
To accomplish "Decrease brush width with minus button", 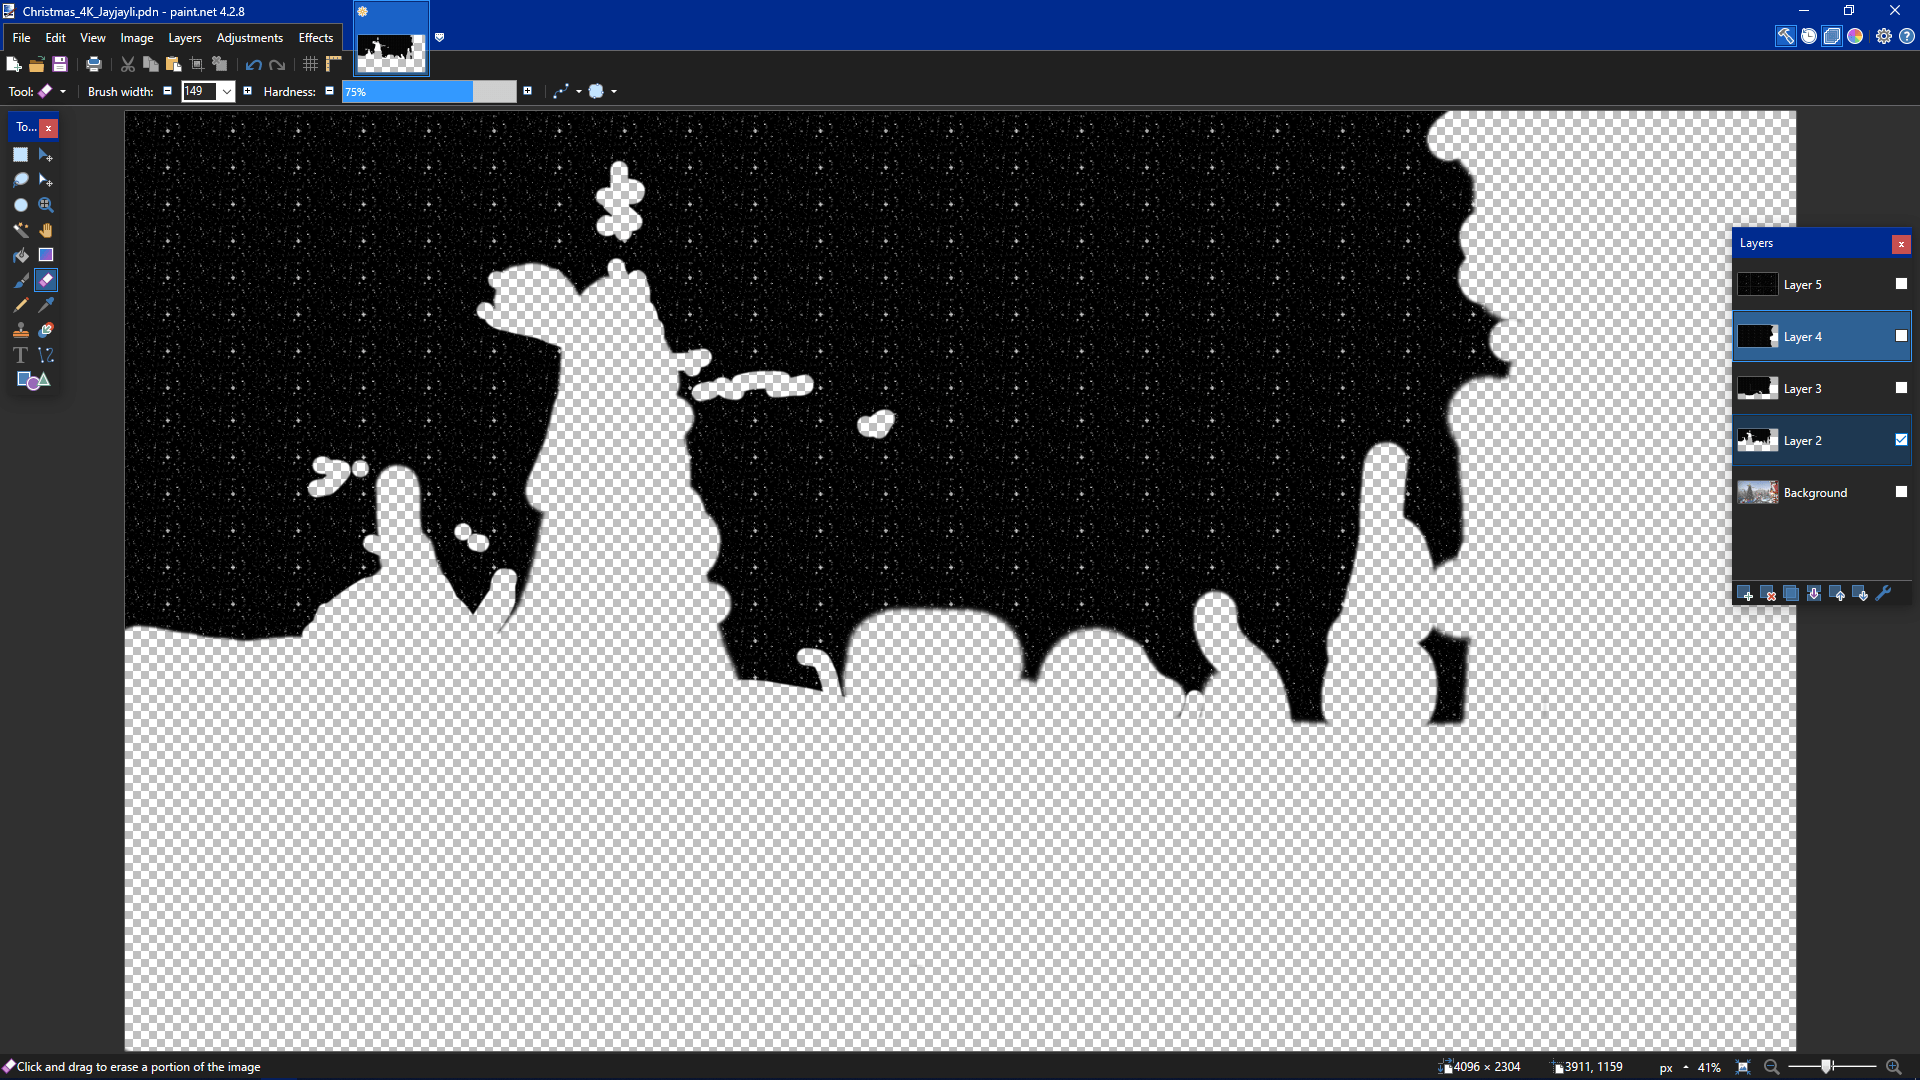I will (x=167, y=91).
